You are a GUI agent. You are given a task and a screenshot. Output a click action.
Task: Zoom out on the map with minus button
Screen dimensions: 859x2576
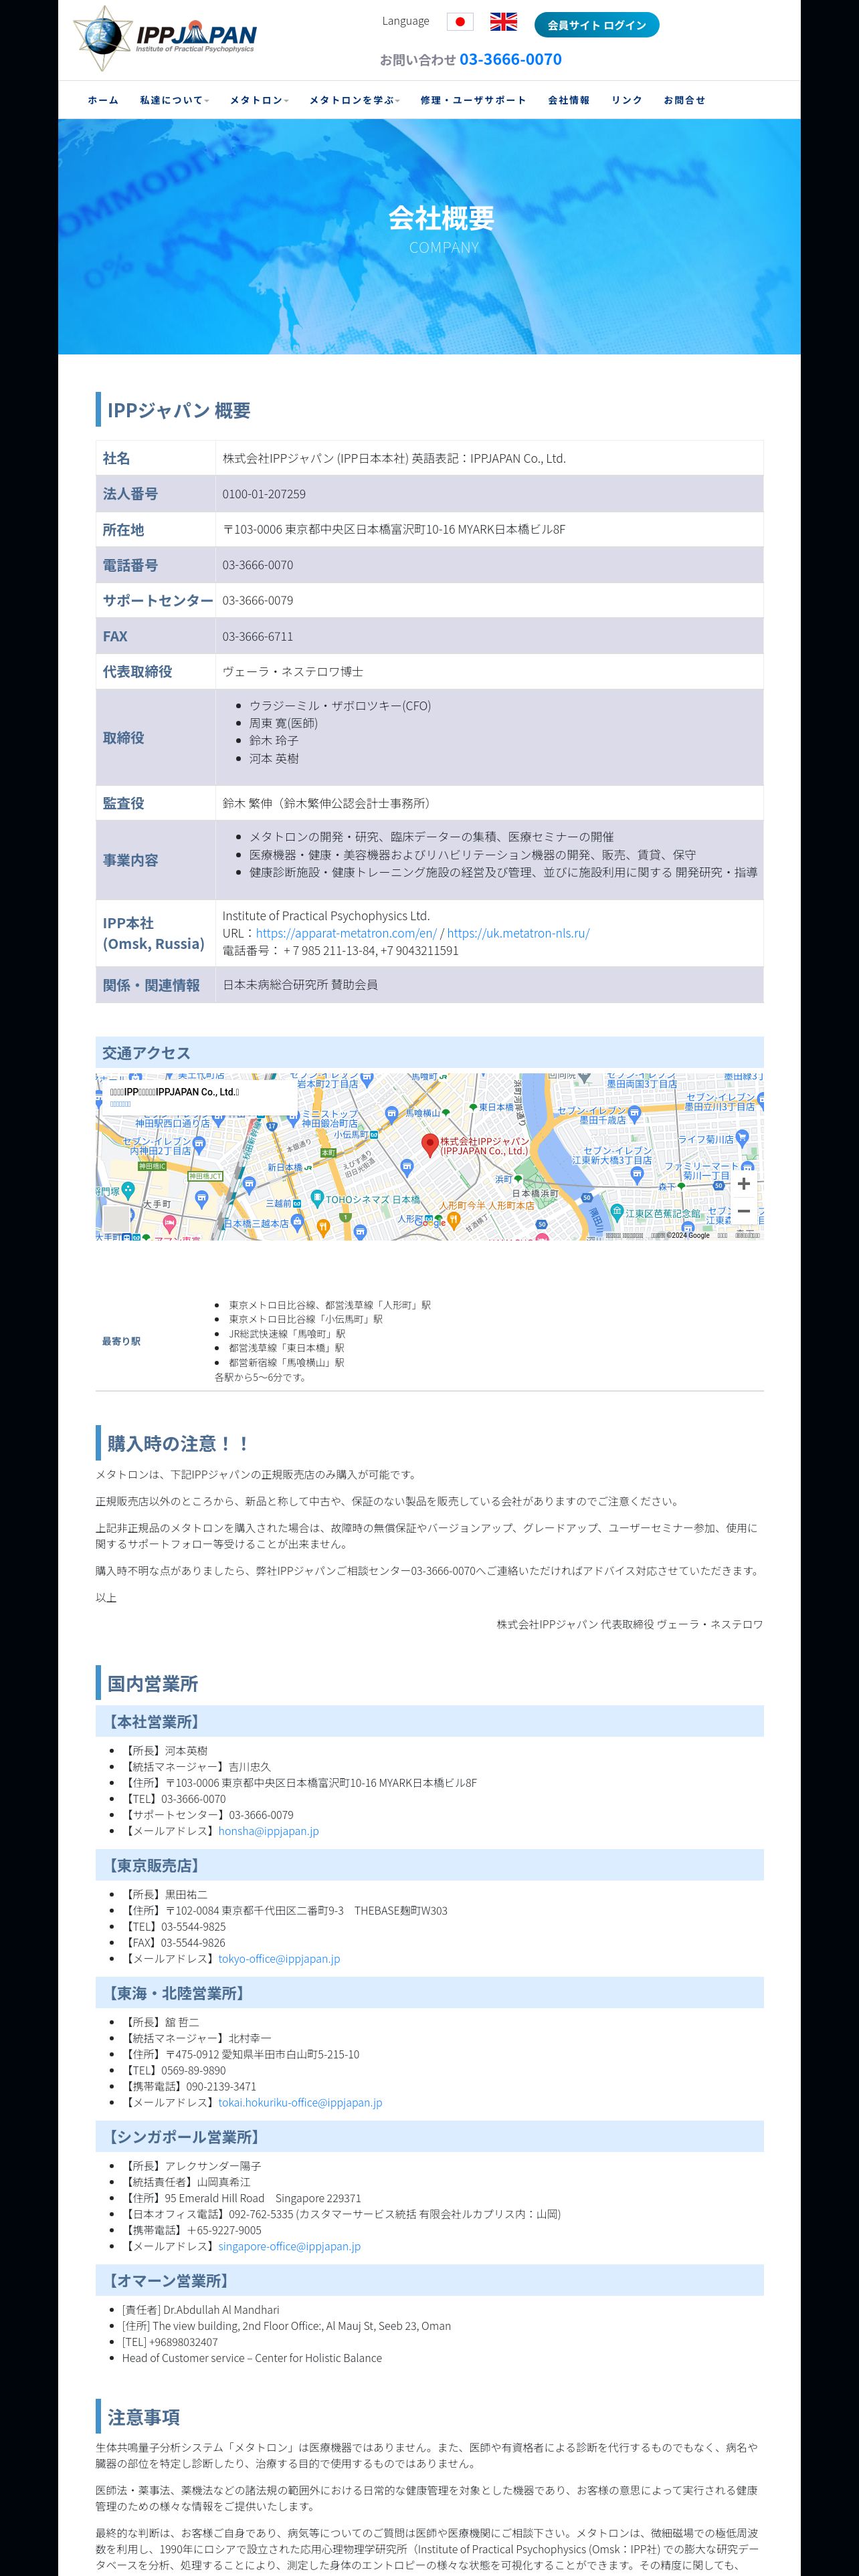[x=743, y=1211]
